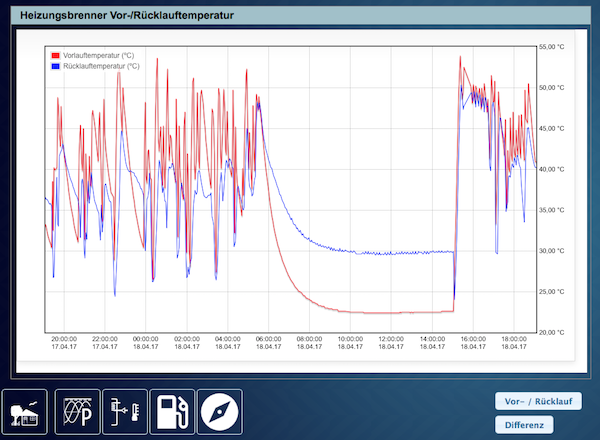Toggle the blue Rücklauftemperatur legend swatch
This screenshot has width=600, height=440.
click(55, 66)
